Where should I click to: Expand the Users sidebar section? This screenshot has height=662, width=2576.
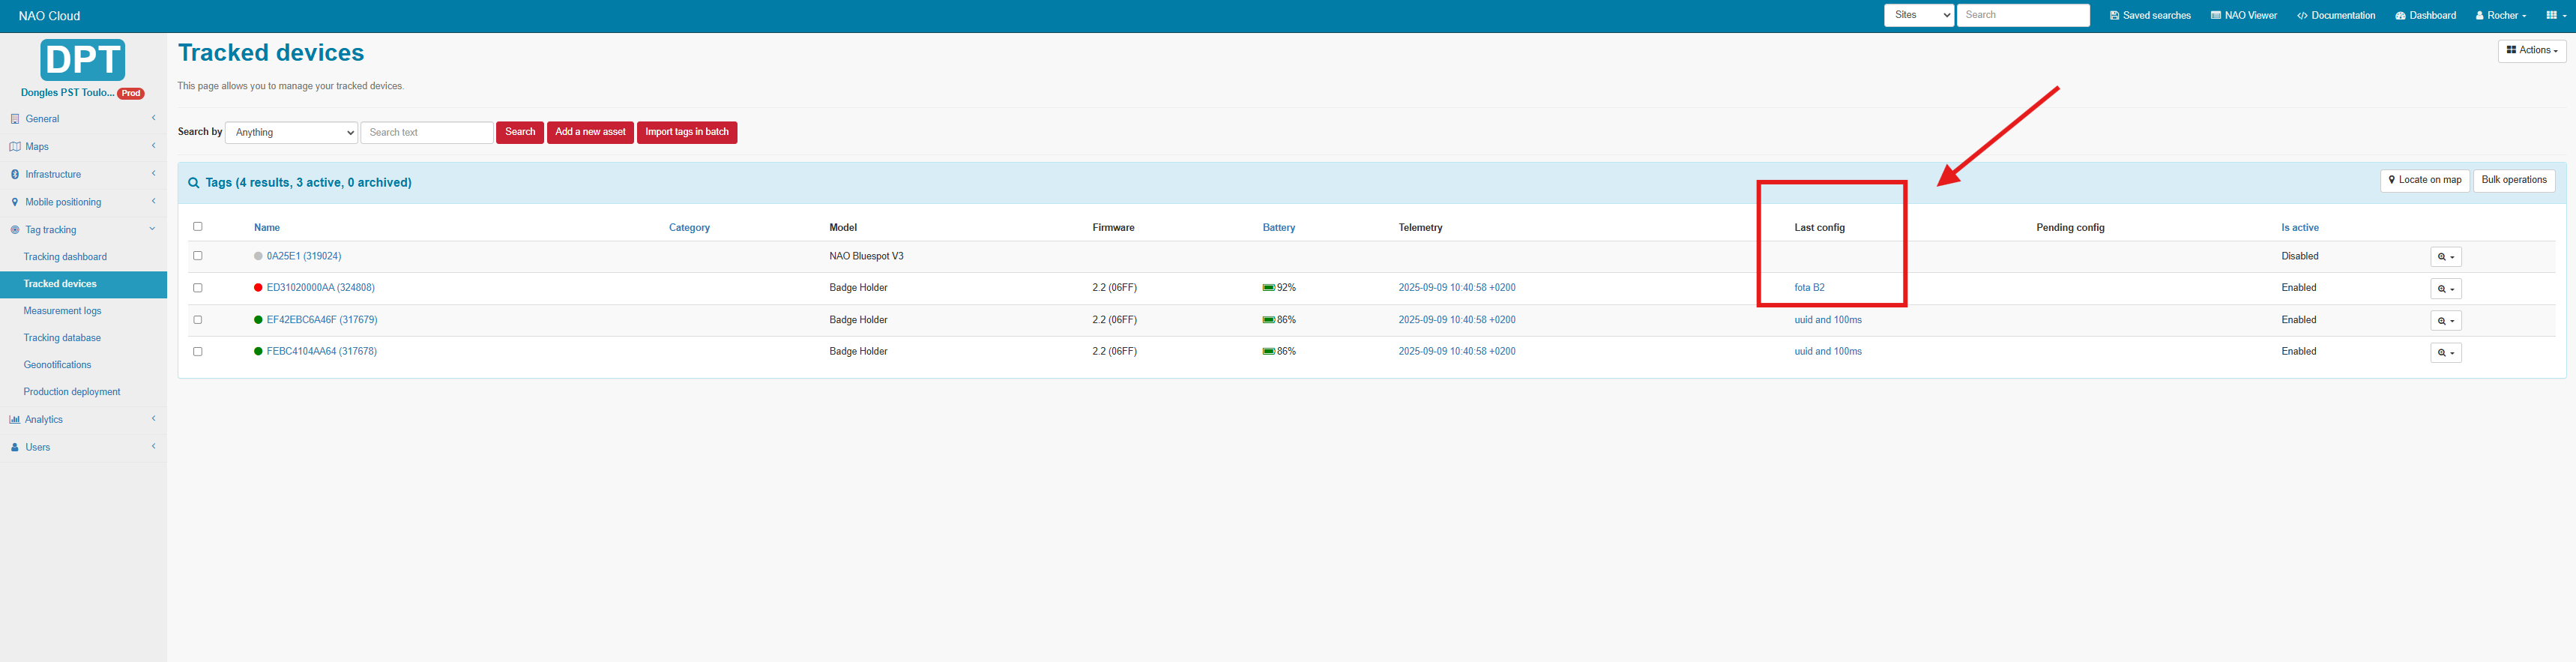pyautogui.click(x=83, y=448)
